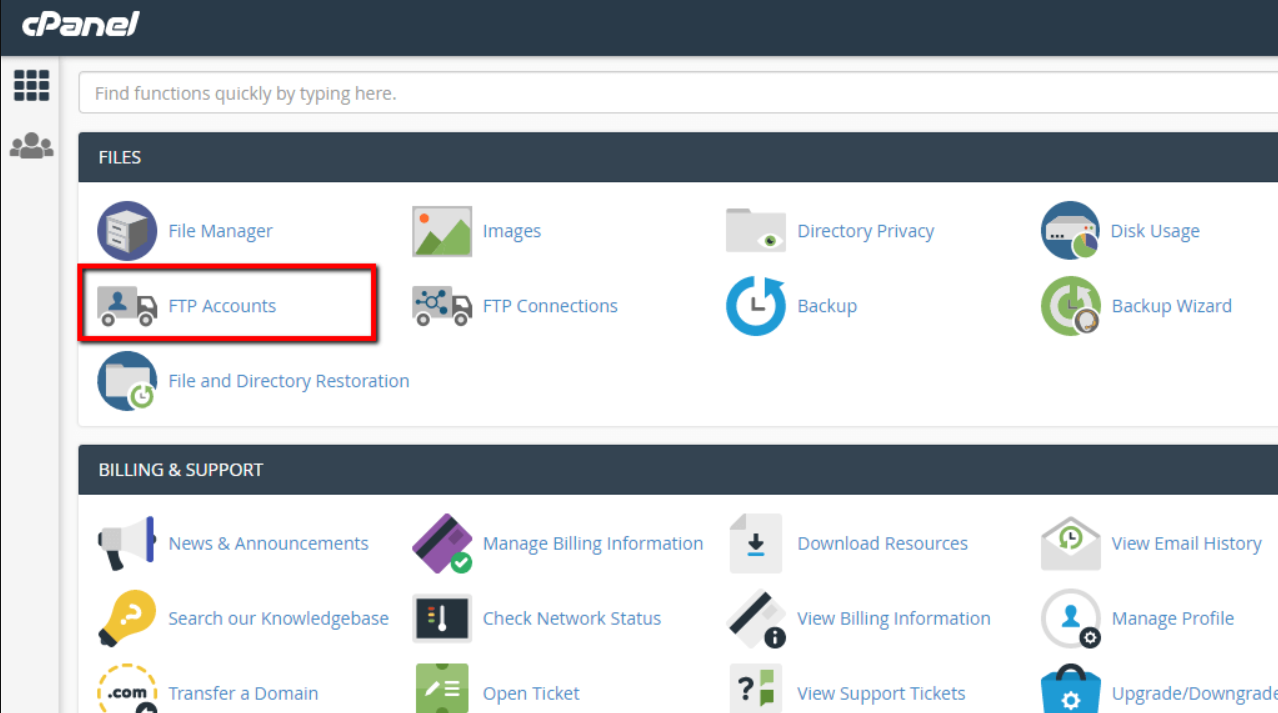Open the Manage Billing Information link
Image resolution: width=1278 pixels, height=713 pixels.
593,544
